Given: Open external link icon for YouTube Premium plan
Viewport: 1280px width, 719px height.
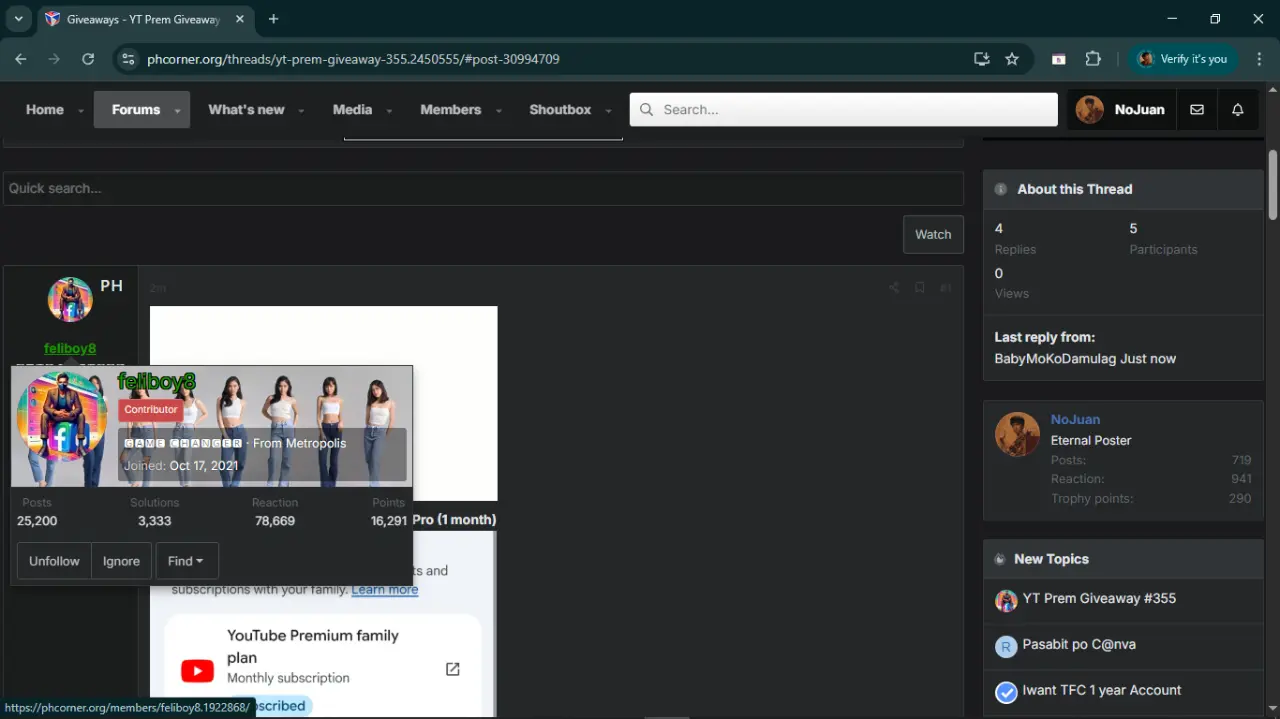Looking at the screenshot, I should (x=452, y=669).
